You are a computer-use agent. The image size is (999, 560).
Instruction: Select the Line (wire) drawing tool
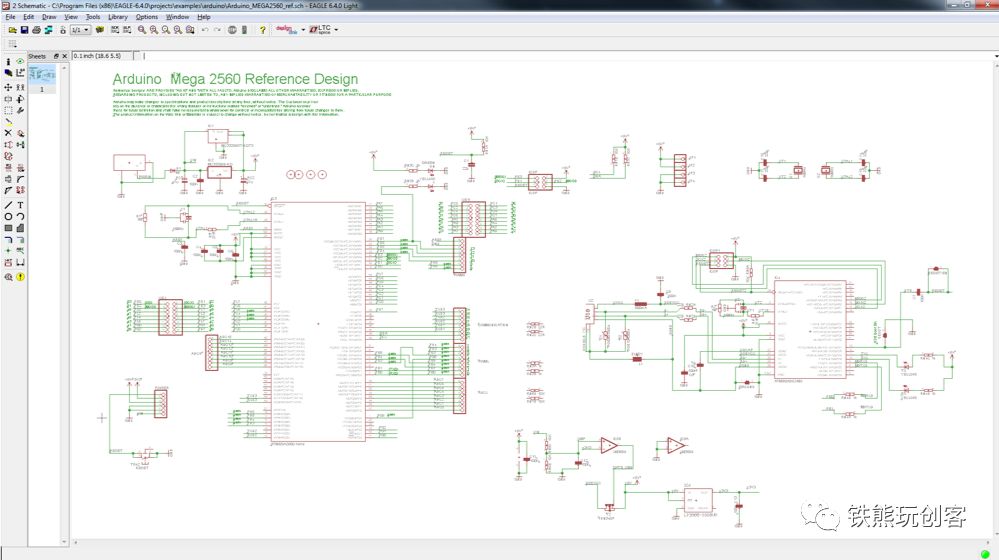click(x=8, y=205)
